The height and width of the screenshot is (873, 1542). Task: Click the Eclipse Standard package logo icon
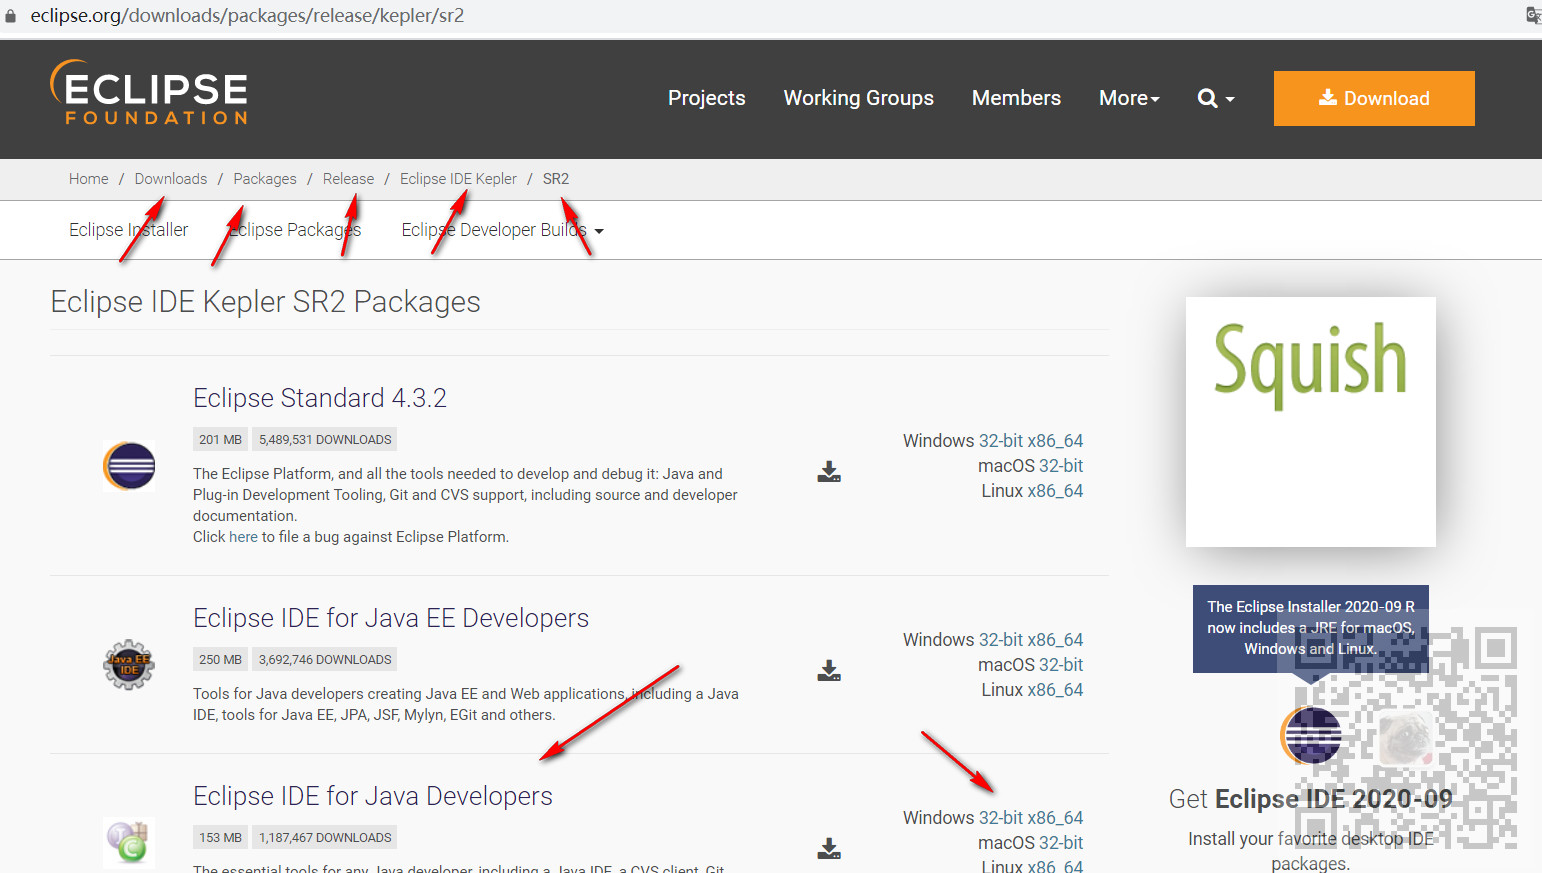(x=129, y=466)
